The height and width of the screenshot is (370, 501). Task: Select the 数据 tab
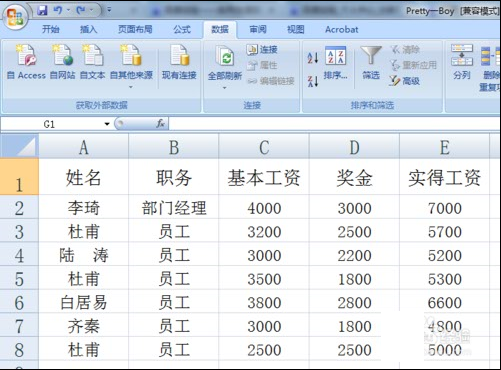(220, 29)
